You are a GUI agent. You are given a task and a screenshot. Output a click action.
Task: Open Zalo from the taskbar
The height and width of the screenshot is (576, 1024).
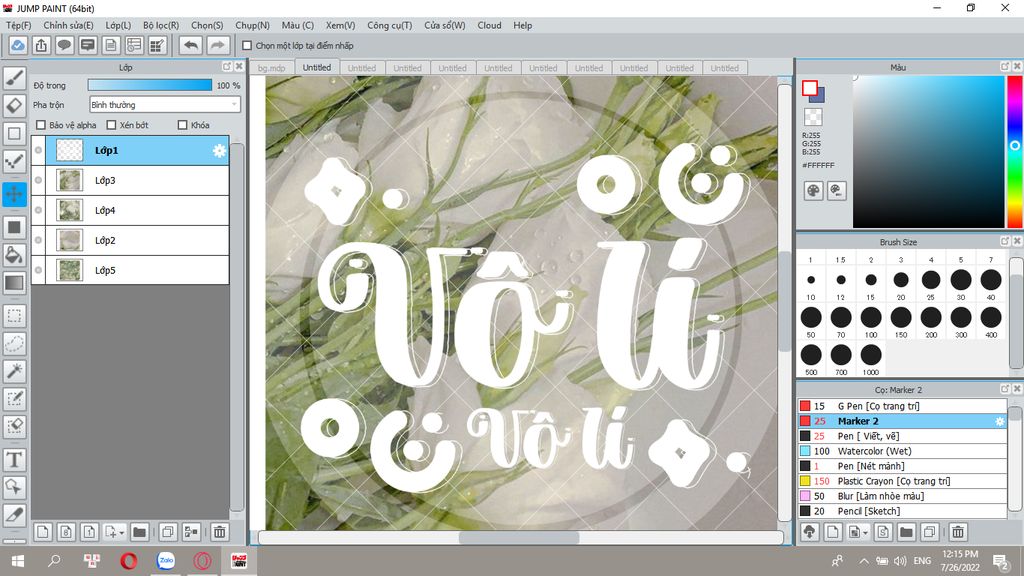166,561
